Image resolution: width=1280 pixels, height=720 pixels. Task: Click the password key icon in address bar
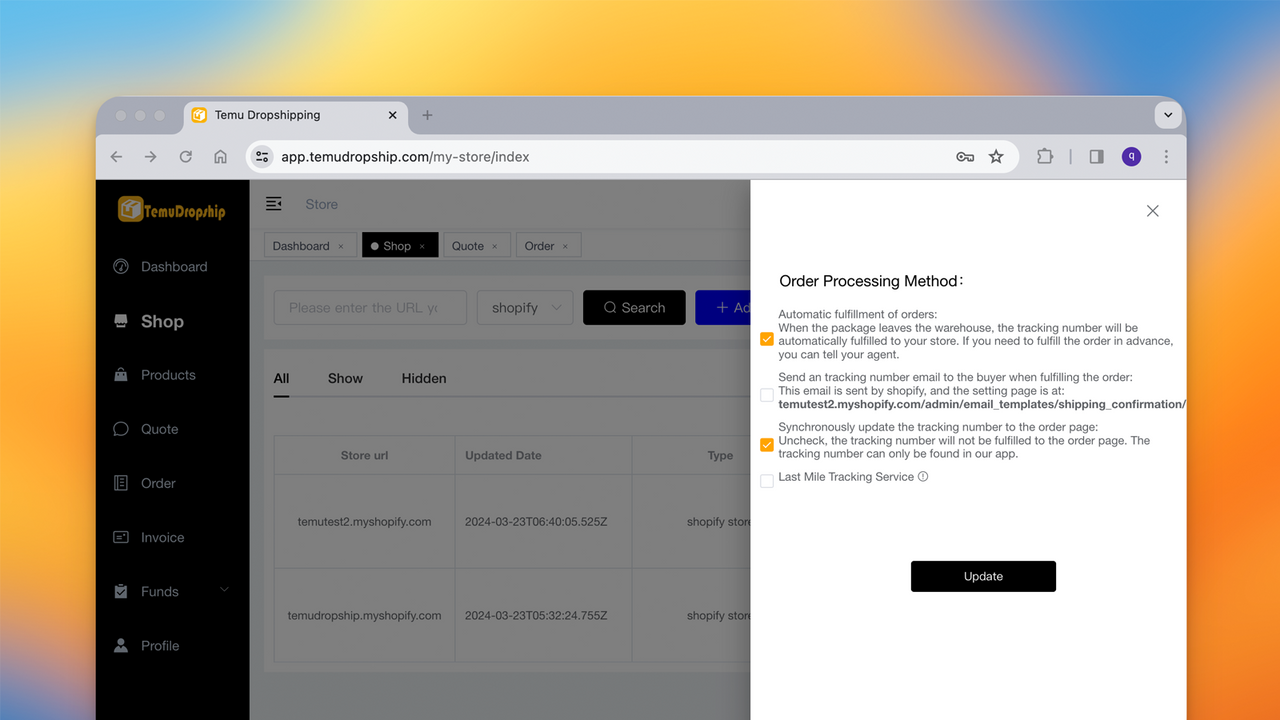[965, 157]
